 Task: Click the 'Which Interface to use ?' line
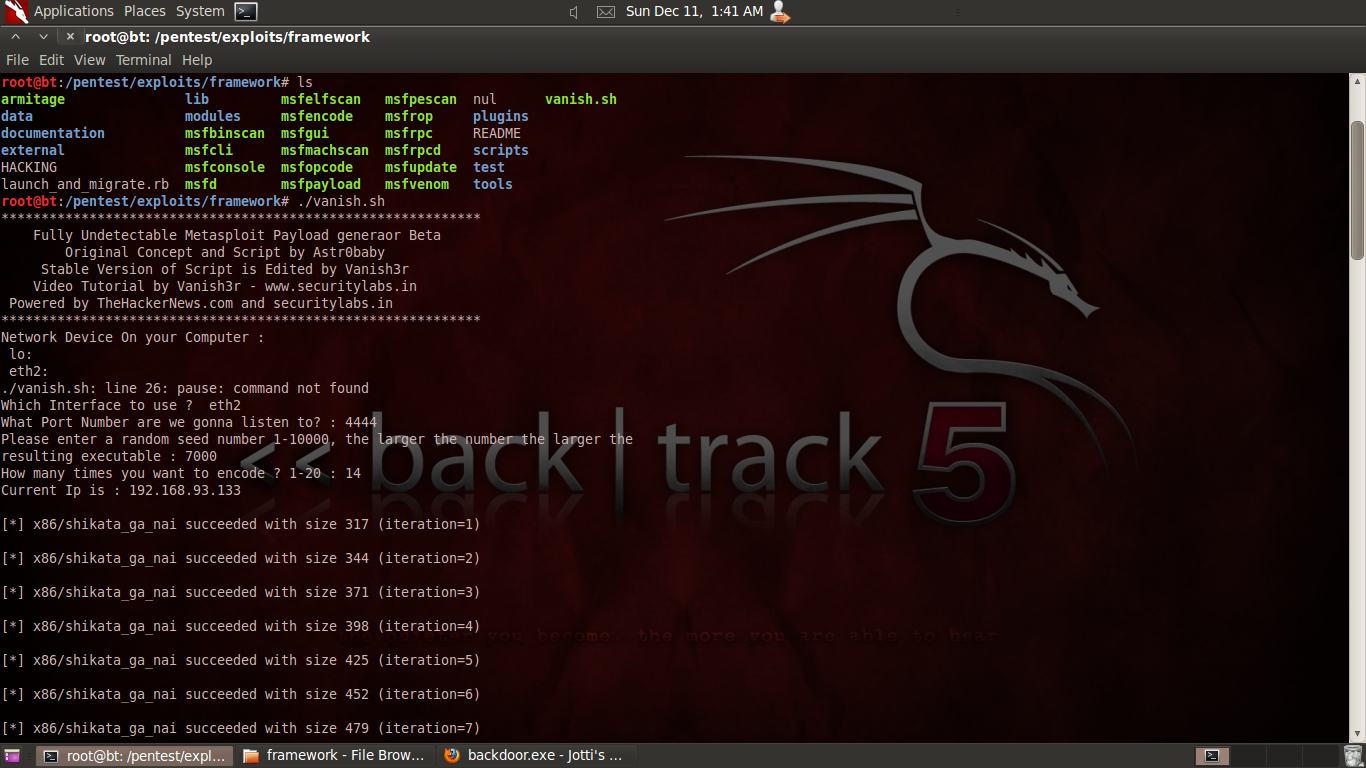coord(121,405)
